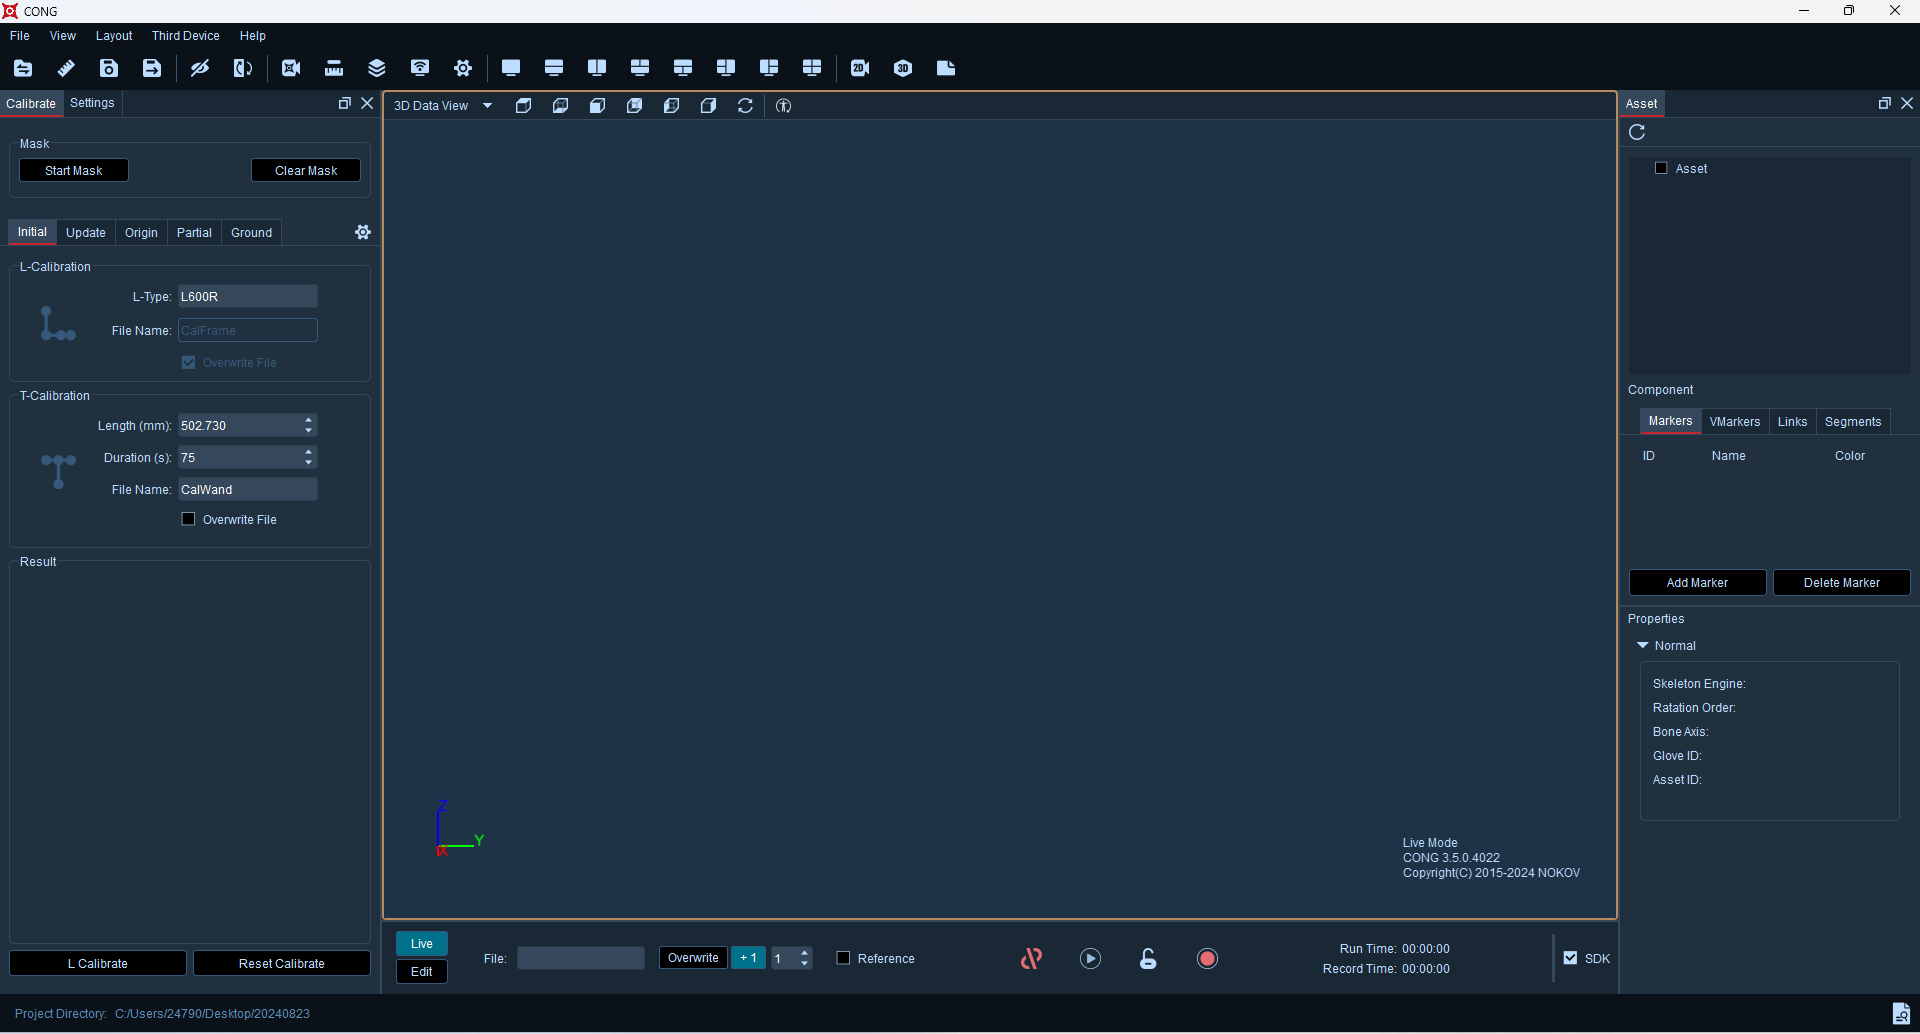Viewport: 1920px width, 1034px height.
Task: Switch to the Ground calibration tab
Action: point(251,233)
